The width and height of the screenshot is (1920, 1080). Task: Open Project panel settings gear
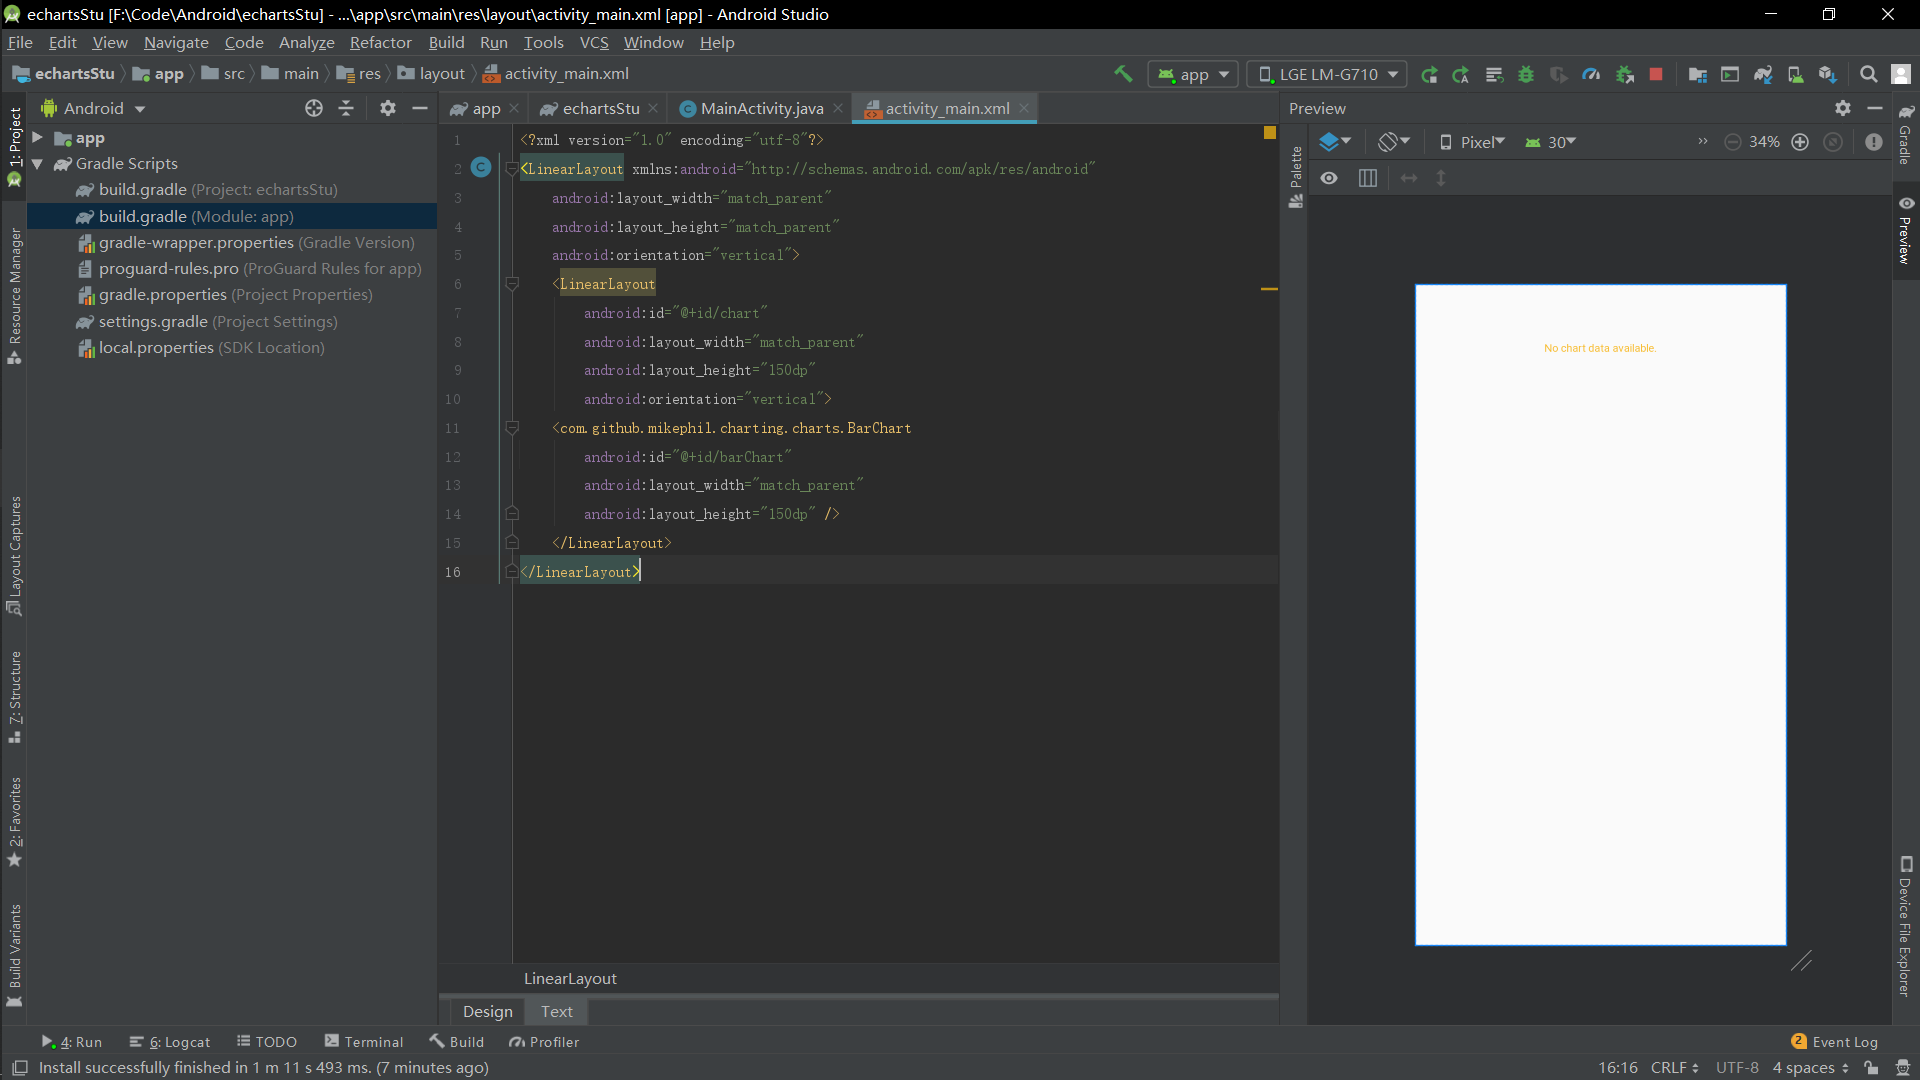point(388,108)
